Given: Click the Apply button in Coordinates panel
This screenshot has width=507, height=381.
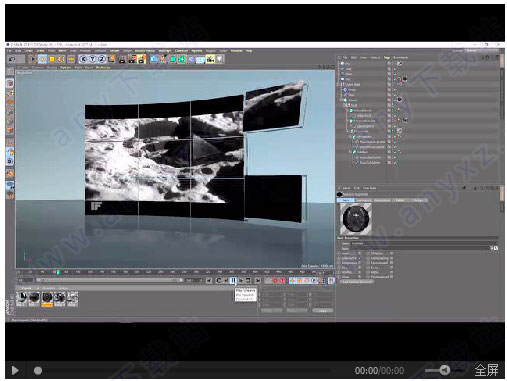Looking at the screenshot, I should tap(322, 311).
